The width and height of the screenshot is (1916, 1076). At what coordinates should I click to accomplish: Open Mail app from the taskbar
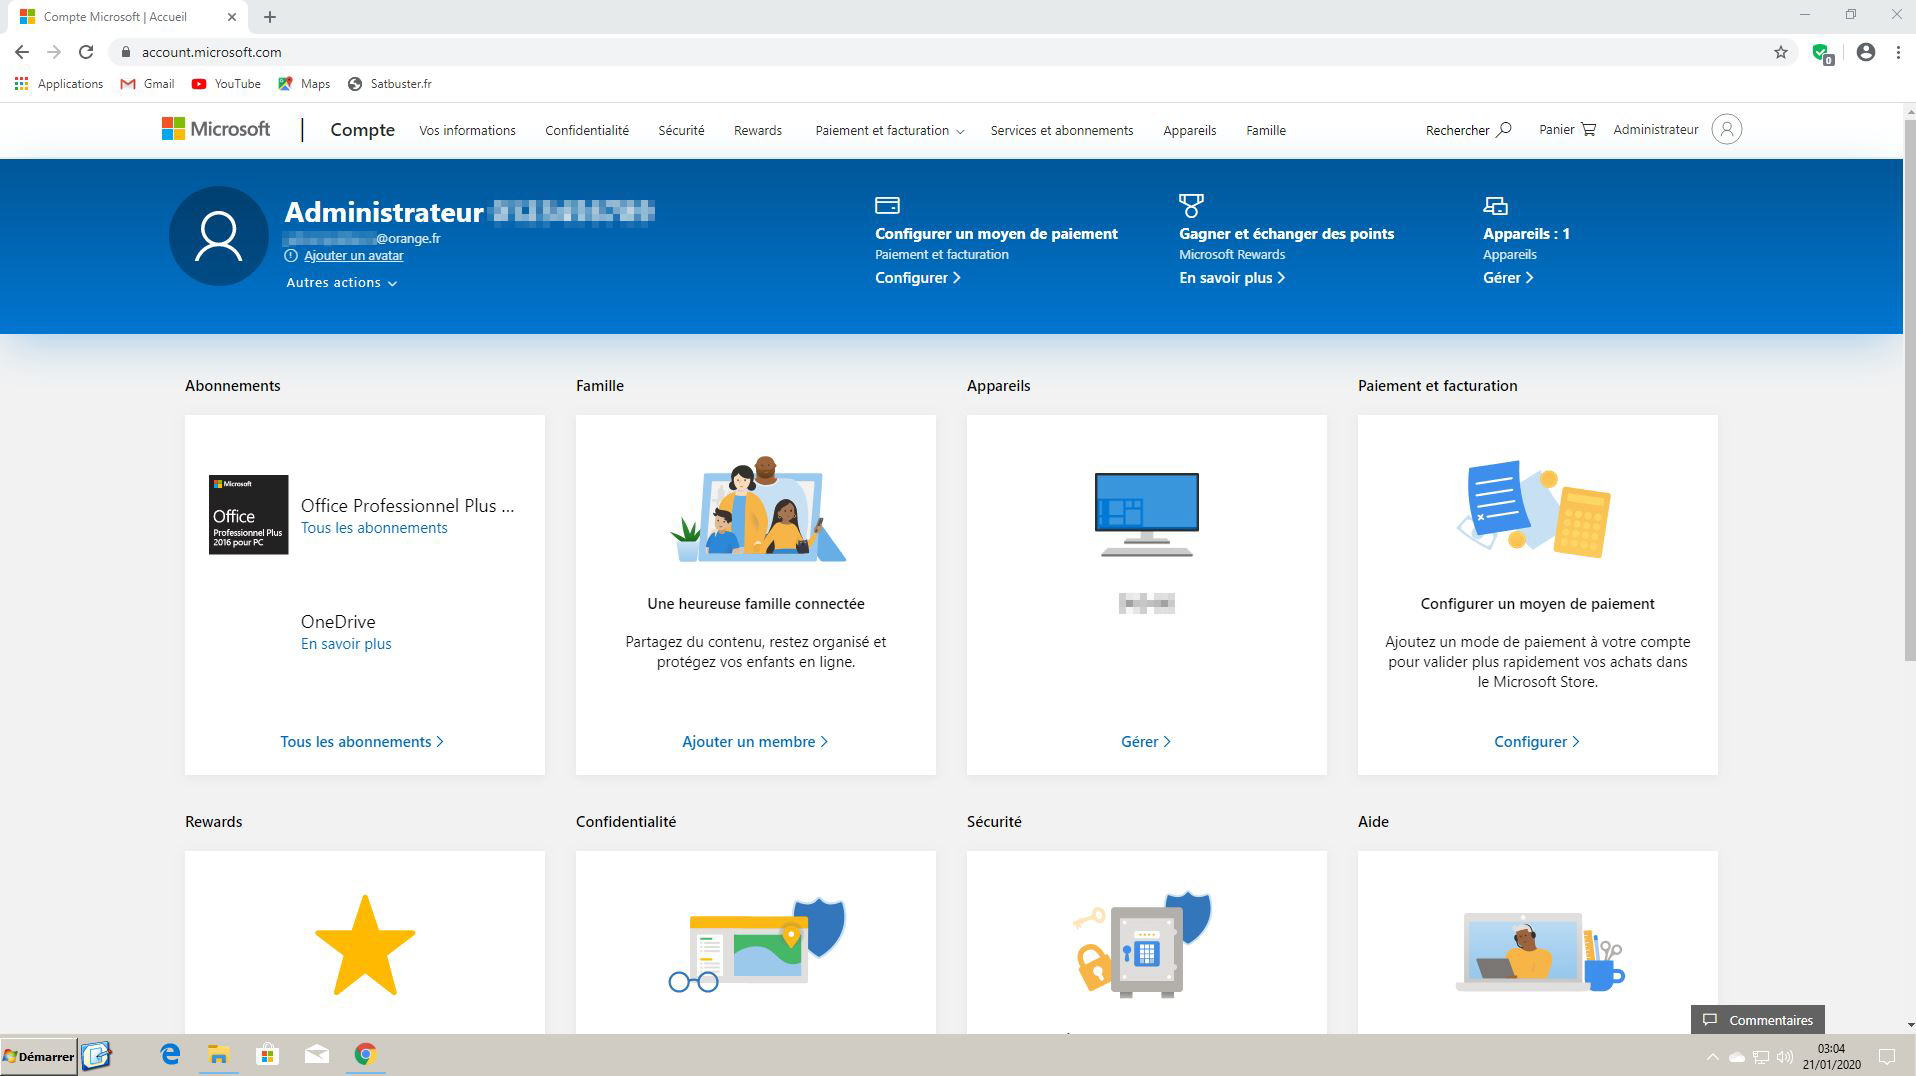[316, 1054]
